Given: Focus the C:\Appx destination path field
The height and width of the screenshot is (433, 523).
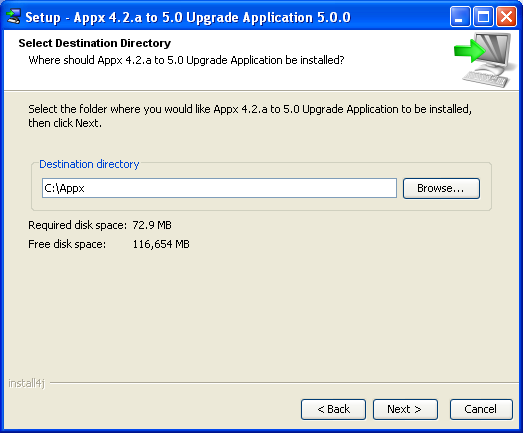Looking at the screenshot, I should pos(219,188).
